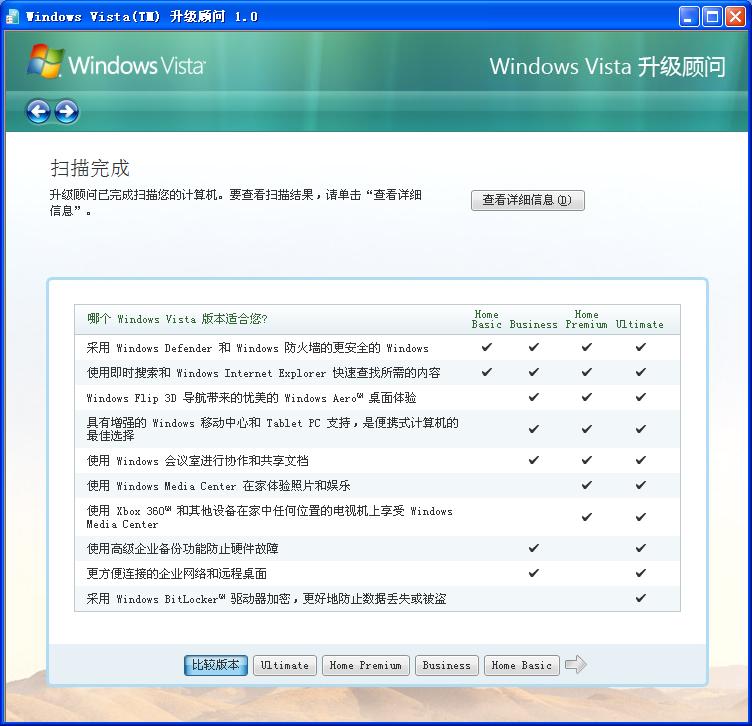752x726 pixels.
Task: Click Business checkmark in 远程桌面 row
Action: tap(533, 573)
